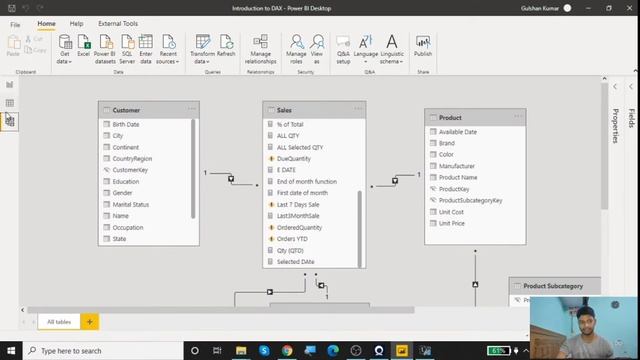Open Manage roles
The image size is (640, 360).
(x=296, y=49)
